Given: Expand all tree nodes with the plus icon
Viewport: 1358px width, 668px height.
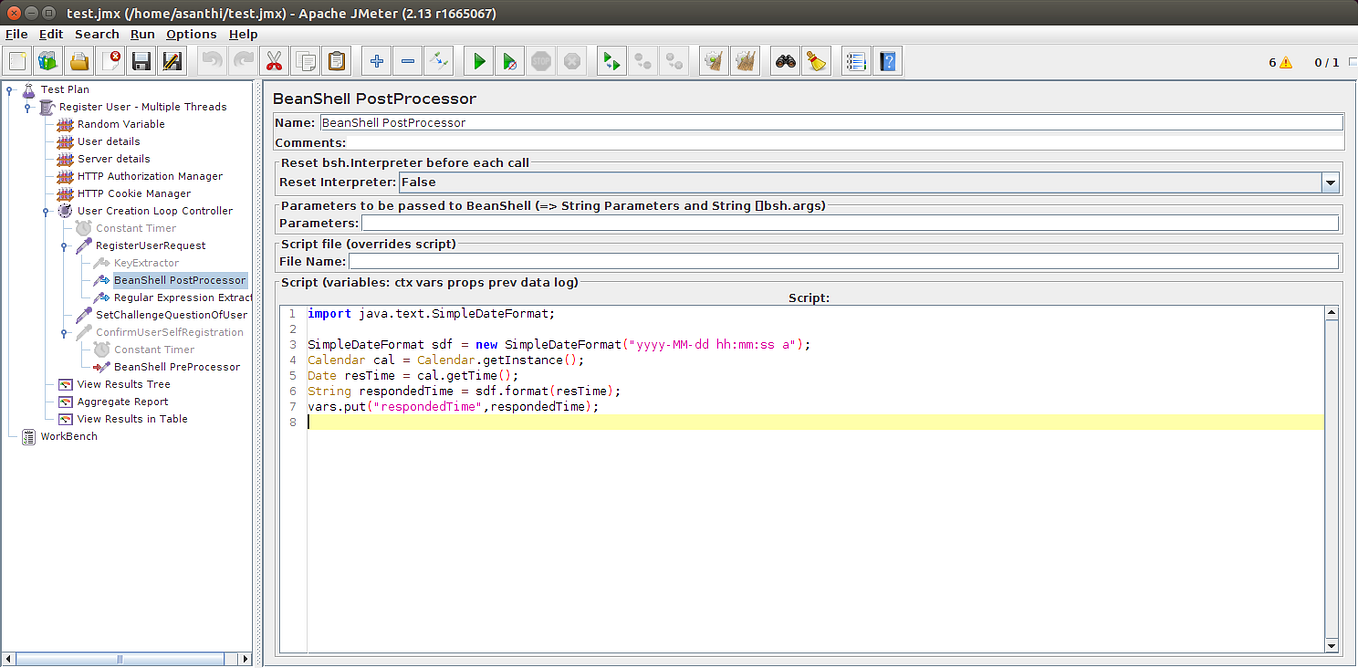Looking at the screenshot, I should click(376, 60).
